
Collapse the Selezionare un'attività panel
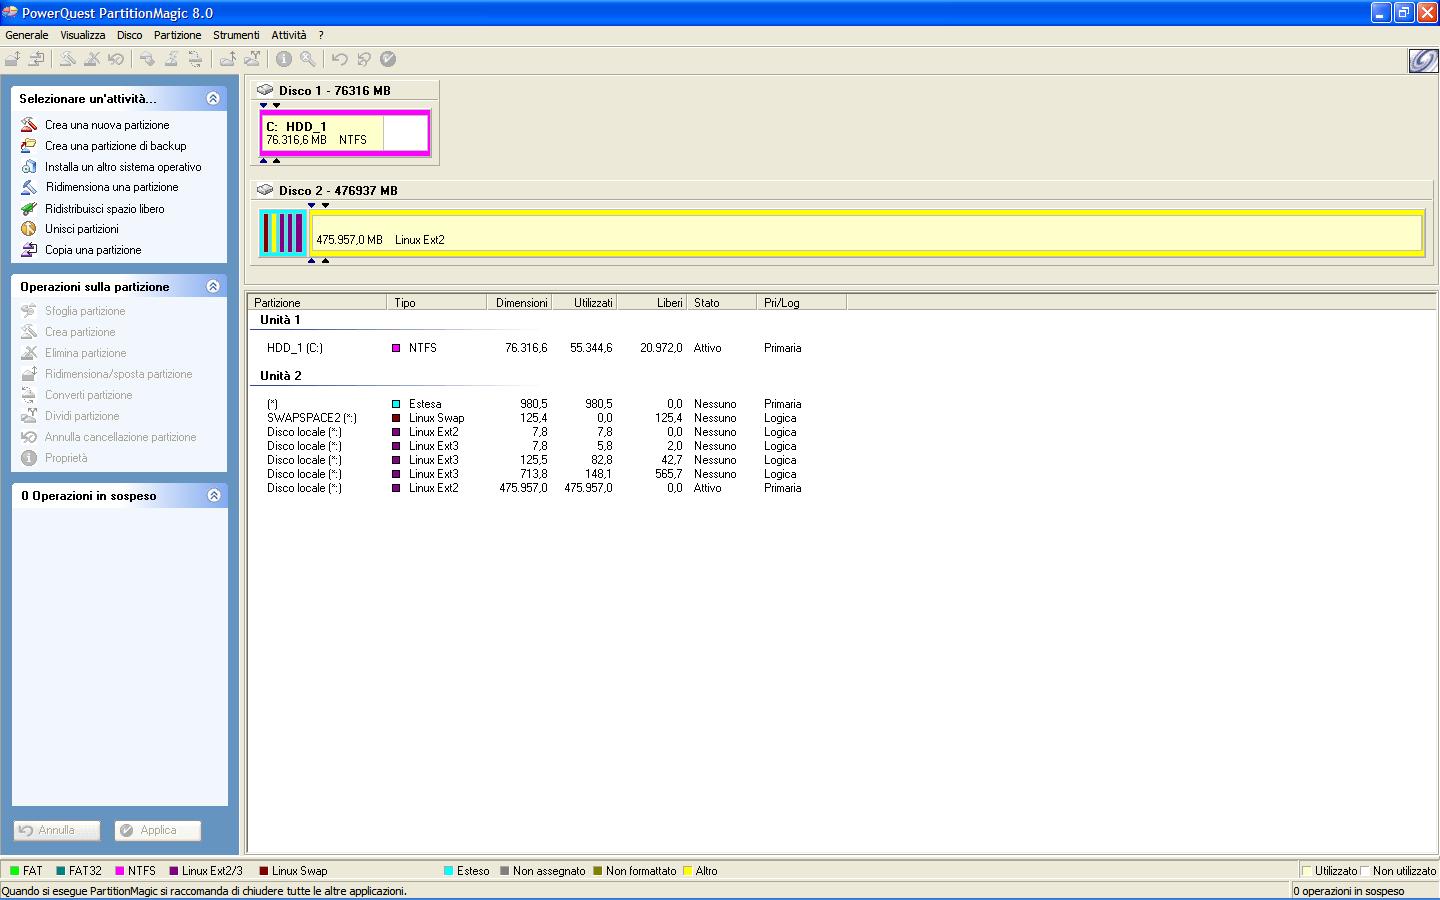(213, 98)
